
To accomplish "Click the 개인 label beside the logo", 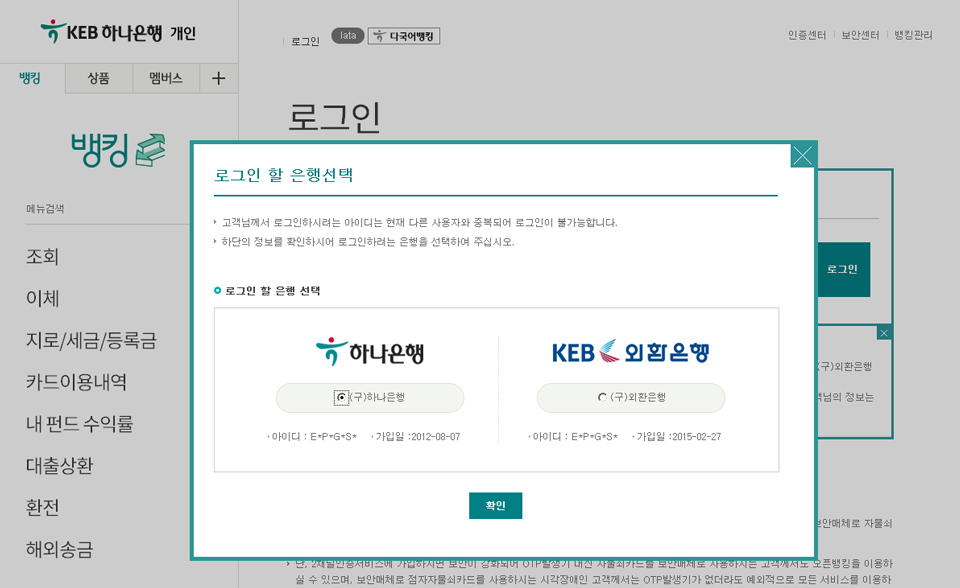I will click(x=183, y=33).
